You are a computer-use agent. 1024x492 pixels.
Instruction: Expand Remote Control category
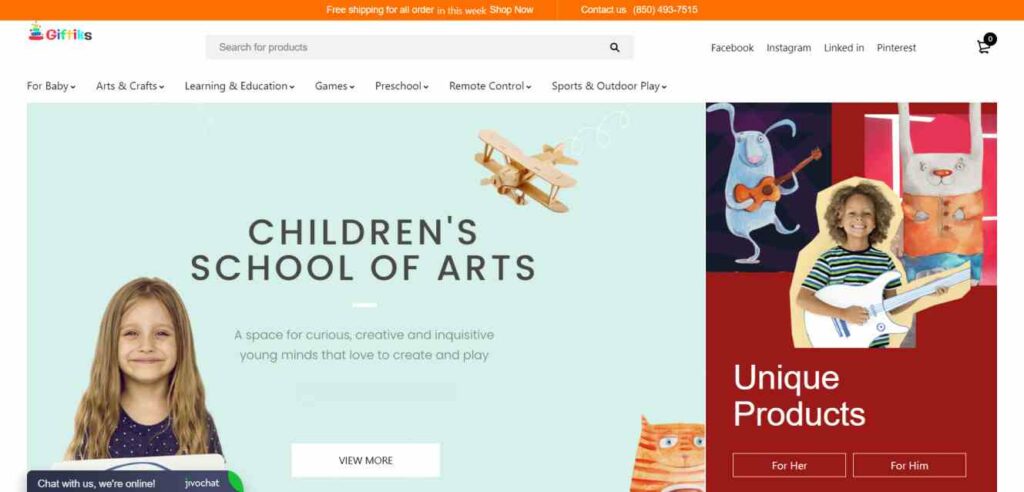pyautogui.click(x=490, y=86)
